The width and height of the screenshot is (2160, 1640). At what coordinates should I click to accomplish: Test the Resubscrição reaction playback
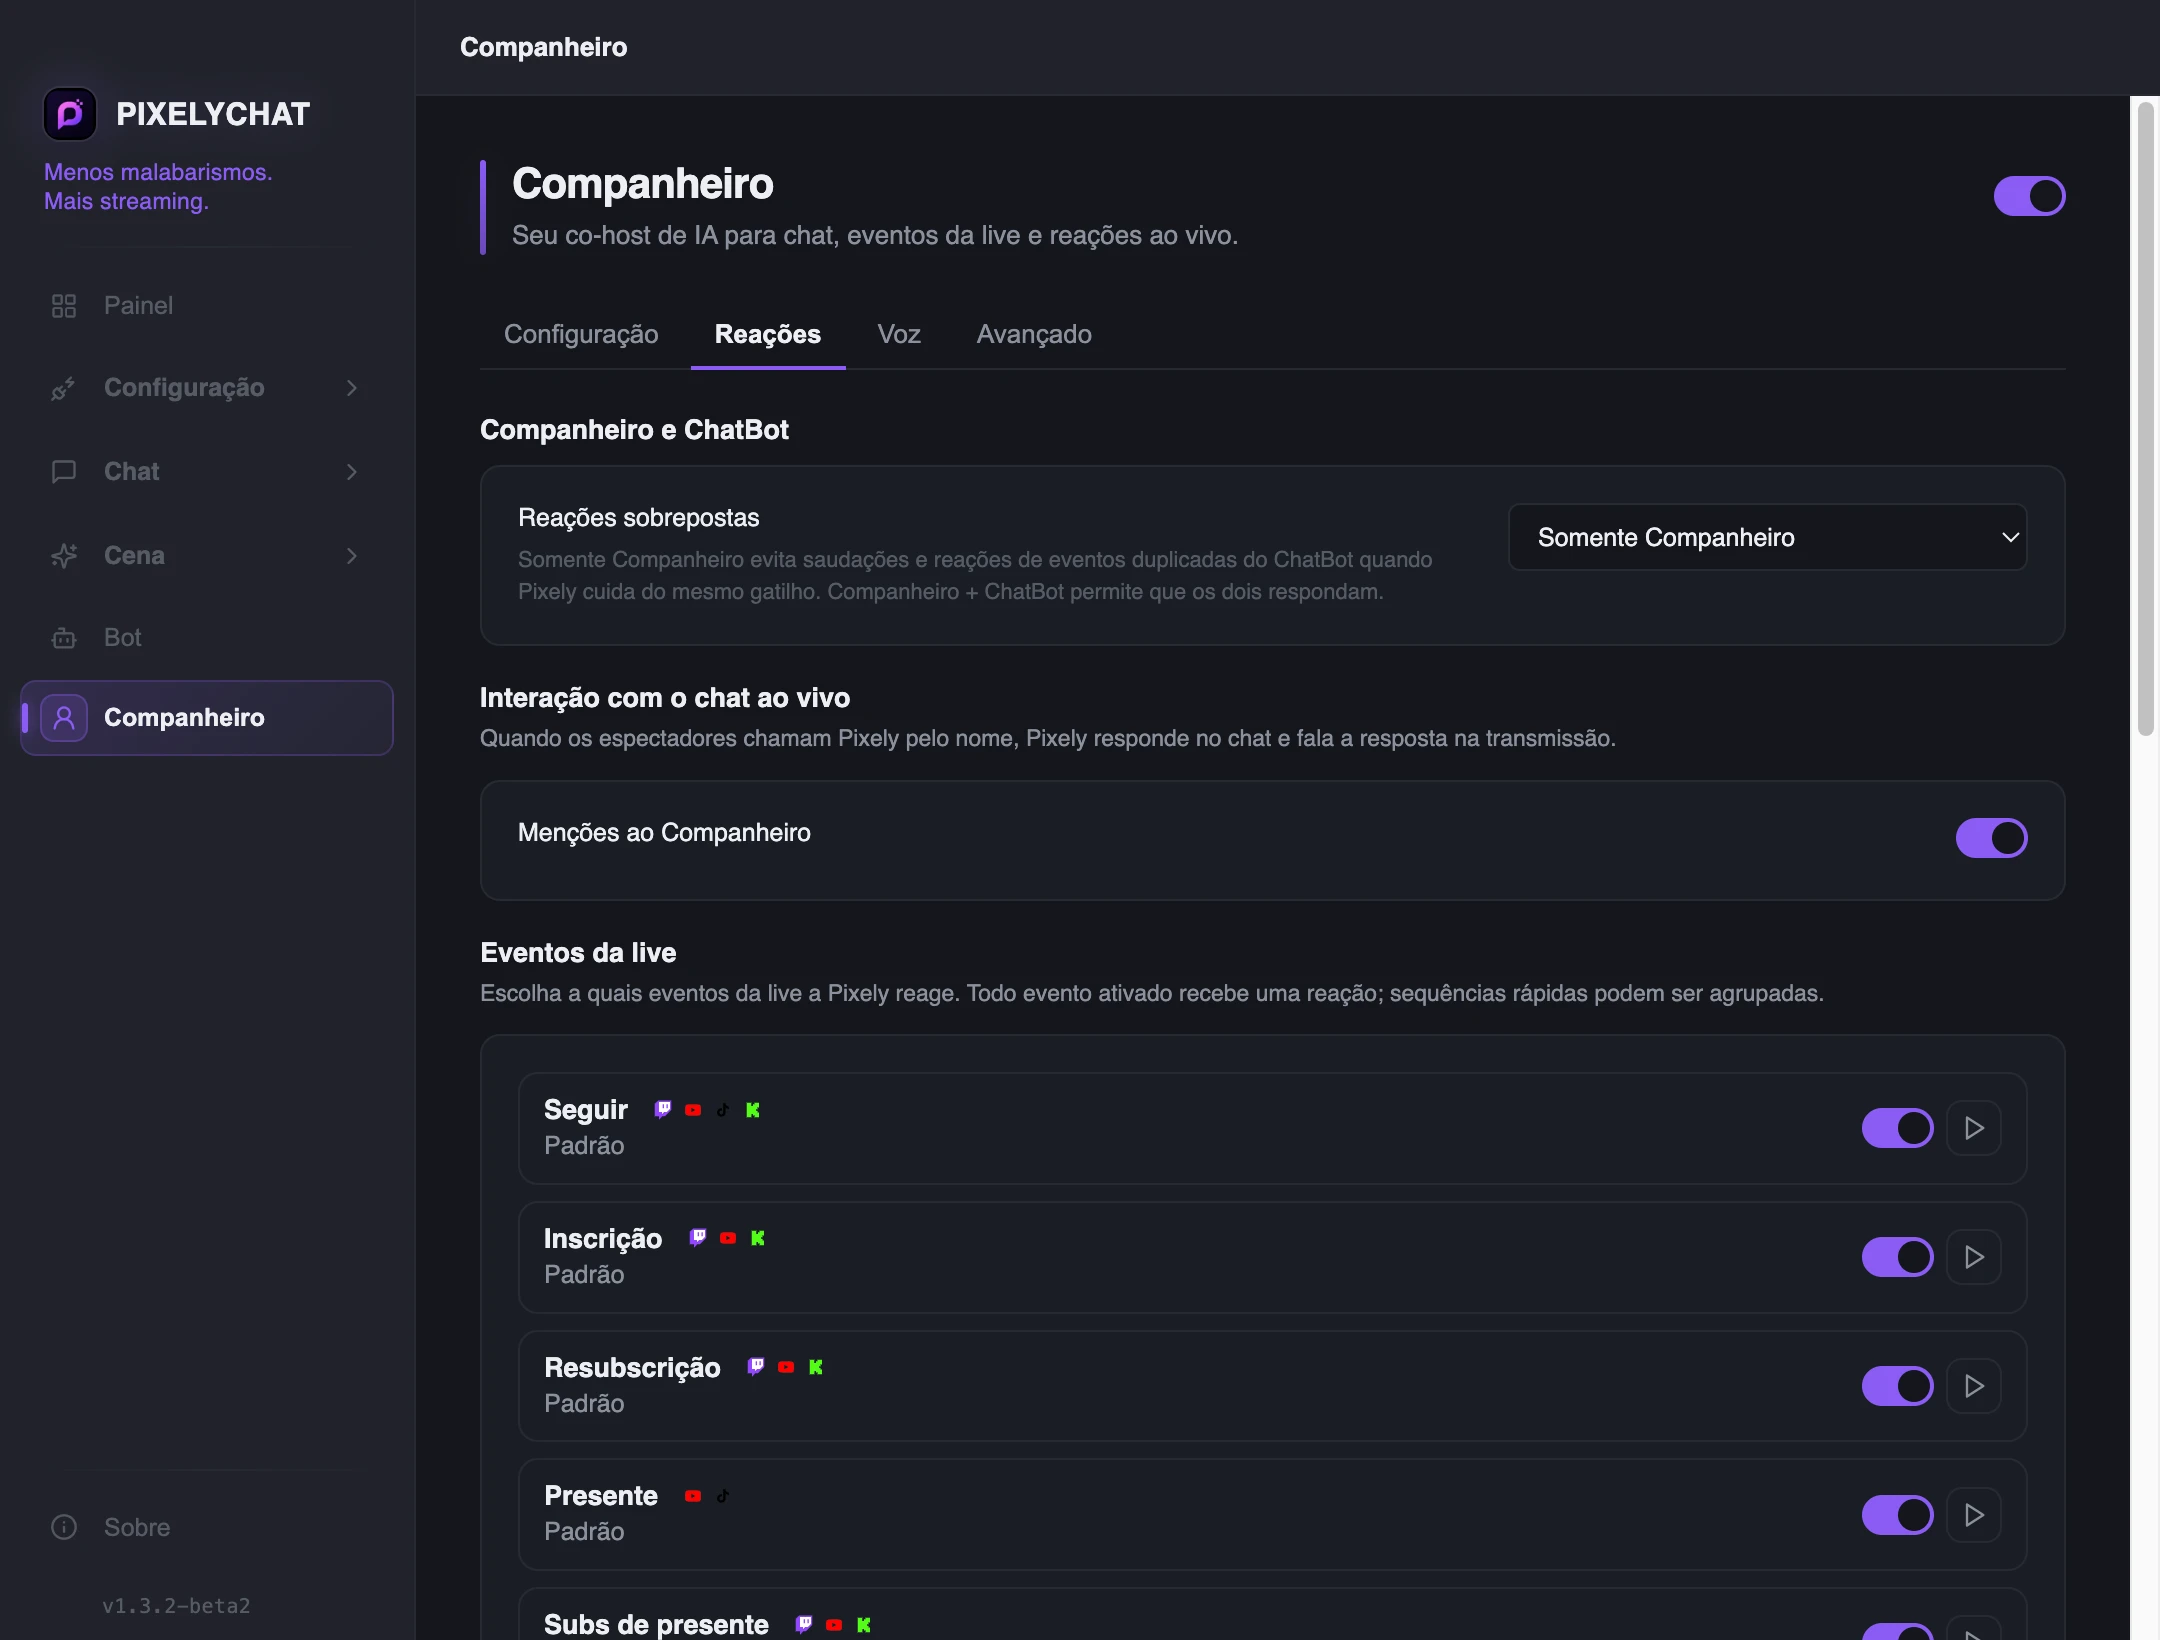[1973, 1386]
